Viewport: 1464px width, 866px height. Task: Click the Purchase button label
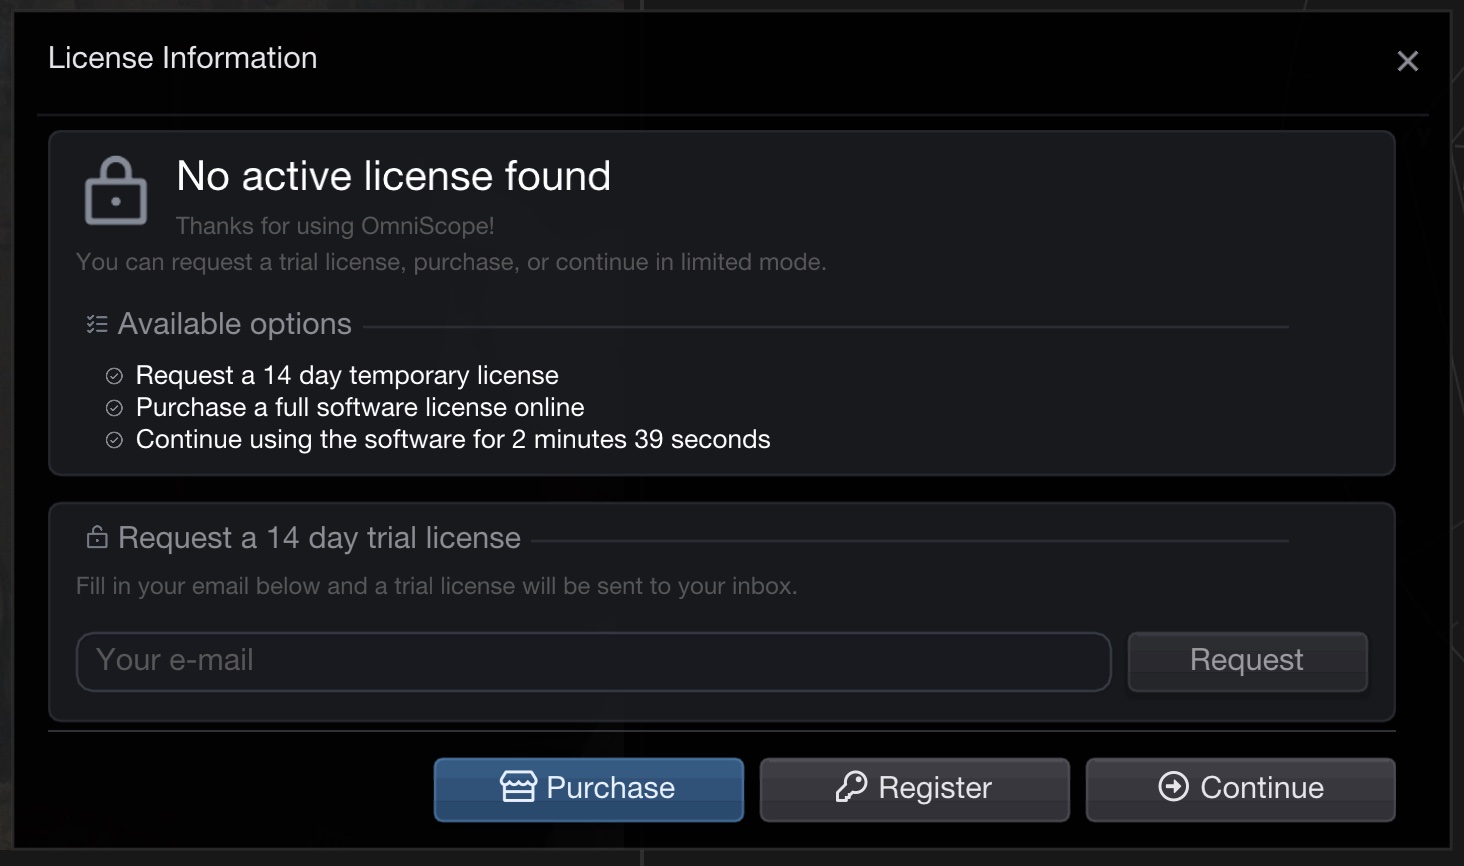click(610, 788)
